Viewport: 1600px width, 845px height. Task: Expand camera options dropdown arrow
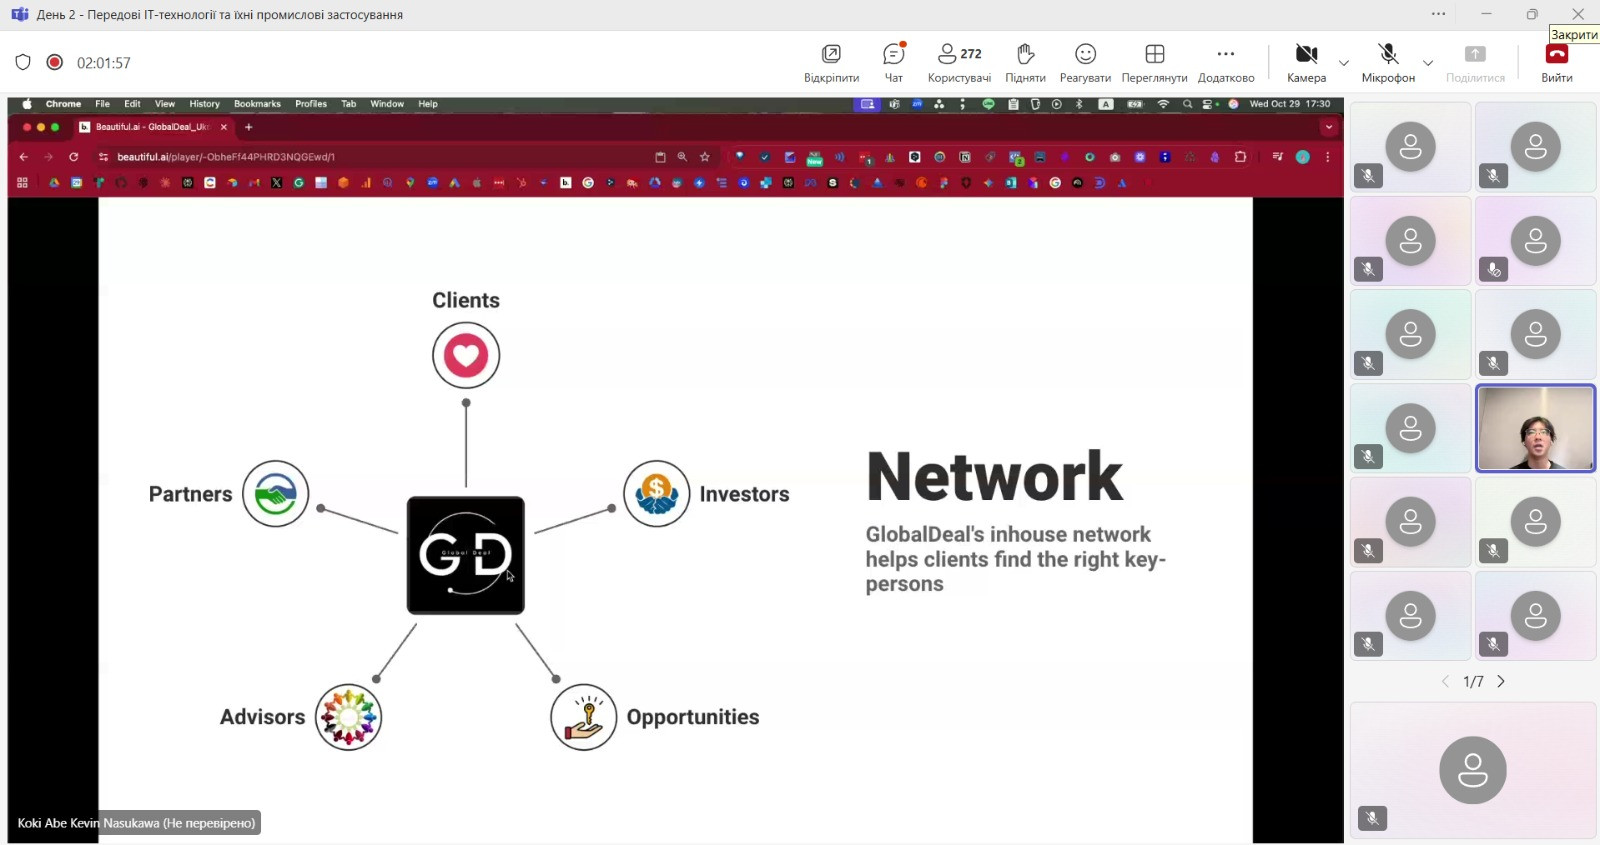pos(1344,63)
